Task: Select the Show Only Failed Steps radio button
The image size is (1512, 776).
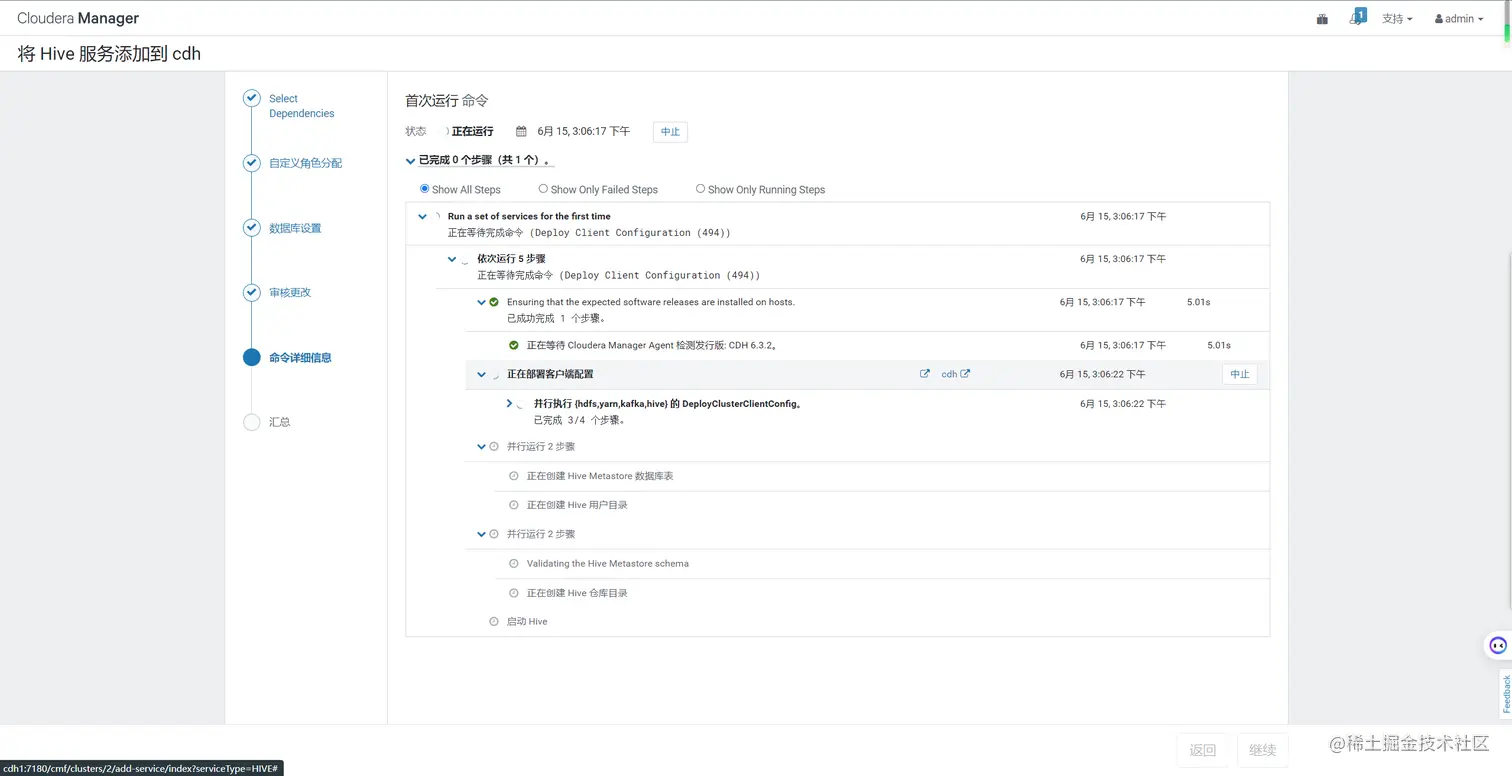Action: tap(543, 188)
